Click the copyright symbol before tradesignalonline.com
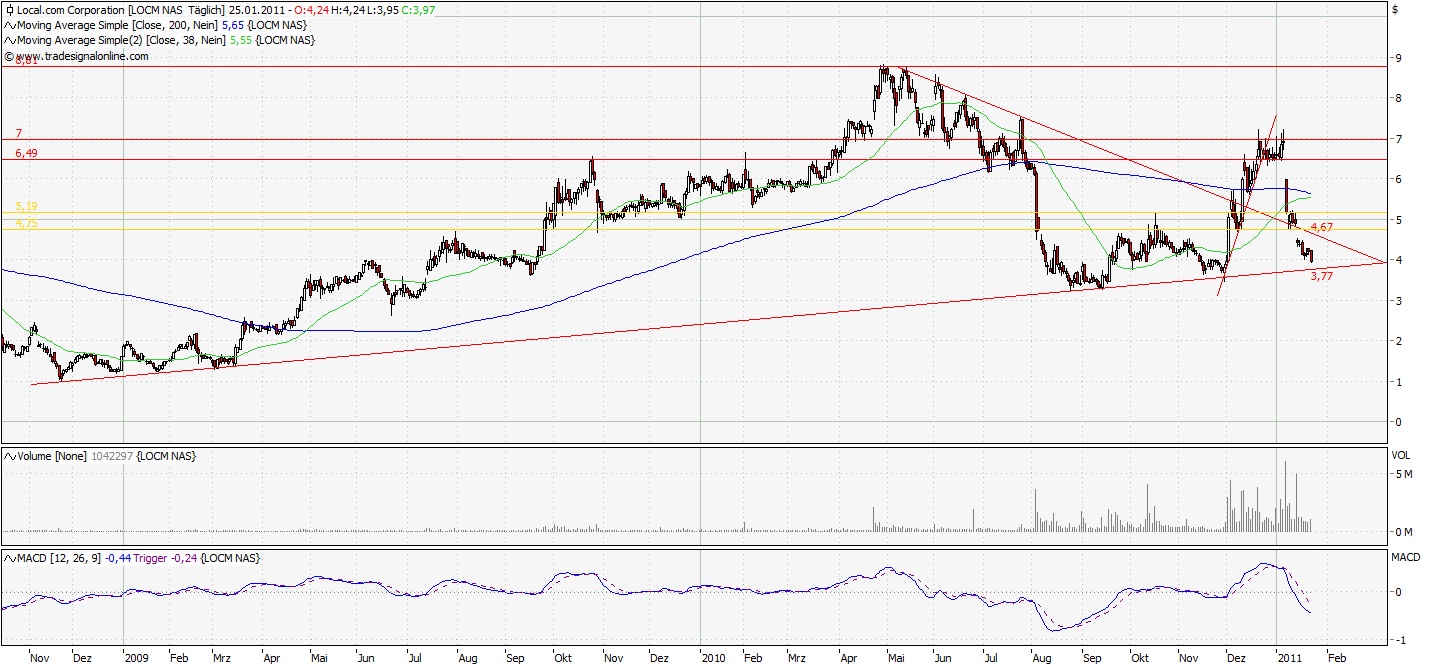Viewport: 1447px width, 665px height. [x=9, y=57]
